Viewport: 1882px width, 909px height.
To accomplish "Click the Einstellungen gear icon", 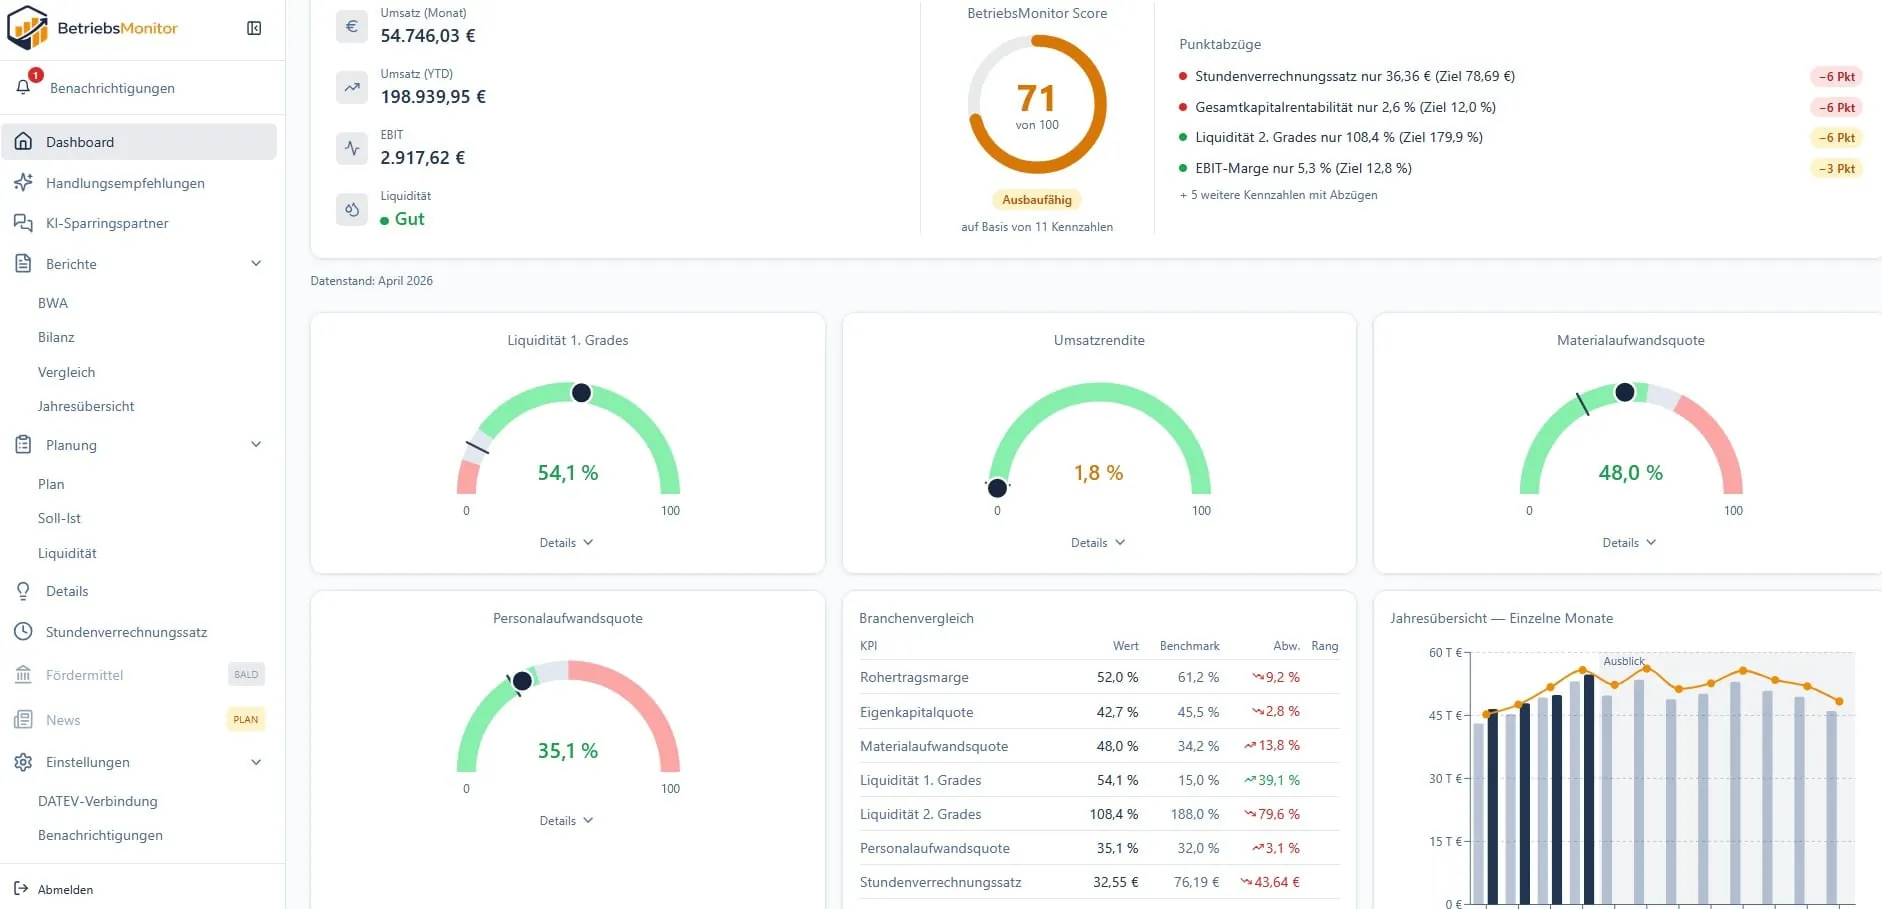I will (23, 762).
